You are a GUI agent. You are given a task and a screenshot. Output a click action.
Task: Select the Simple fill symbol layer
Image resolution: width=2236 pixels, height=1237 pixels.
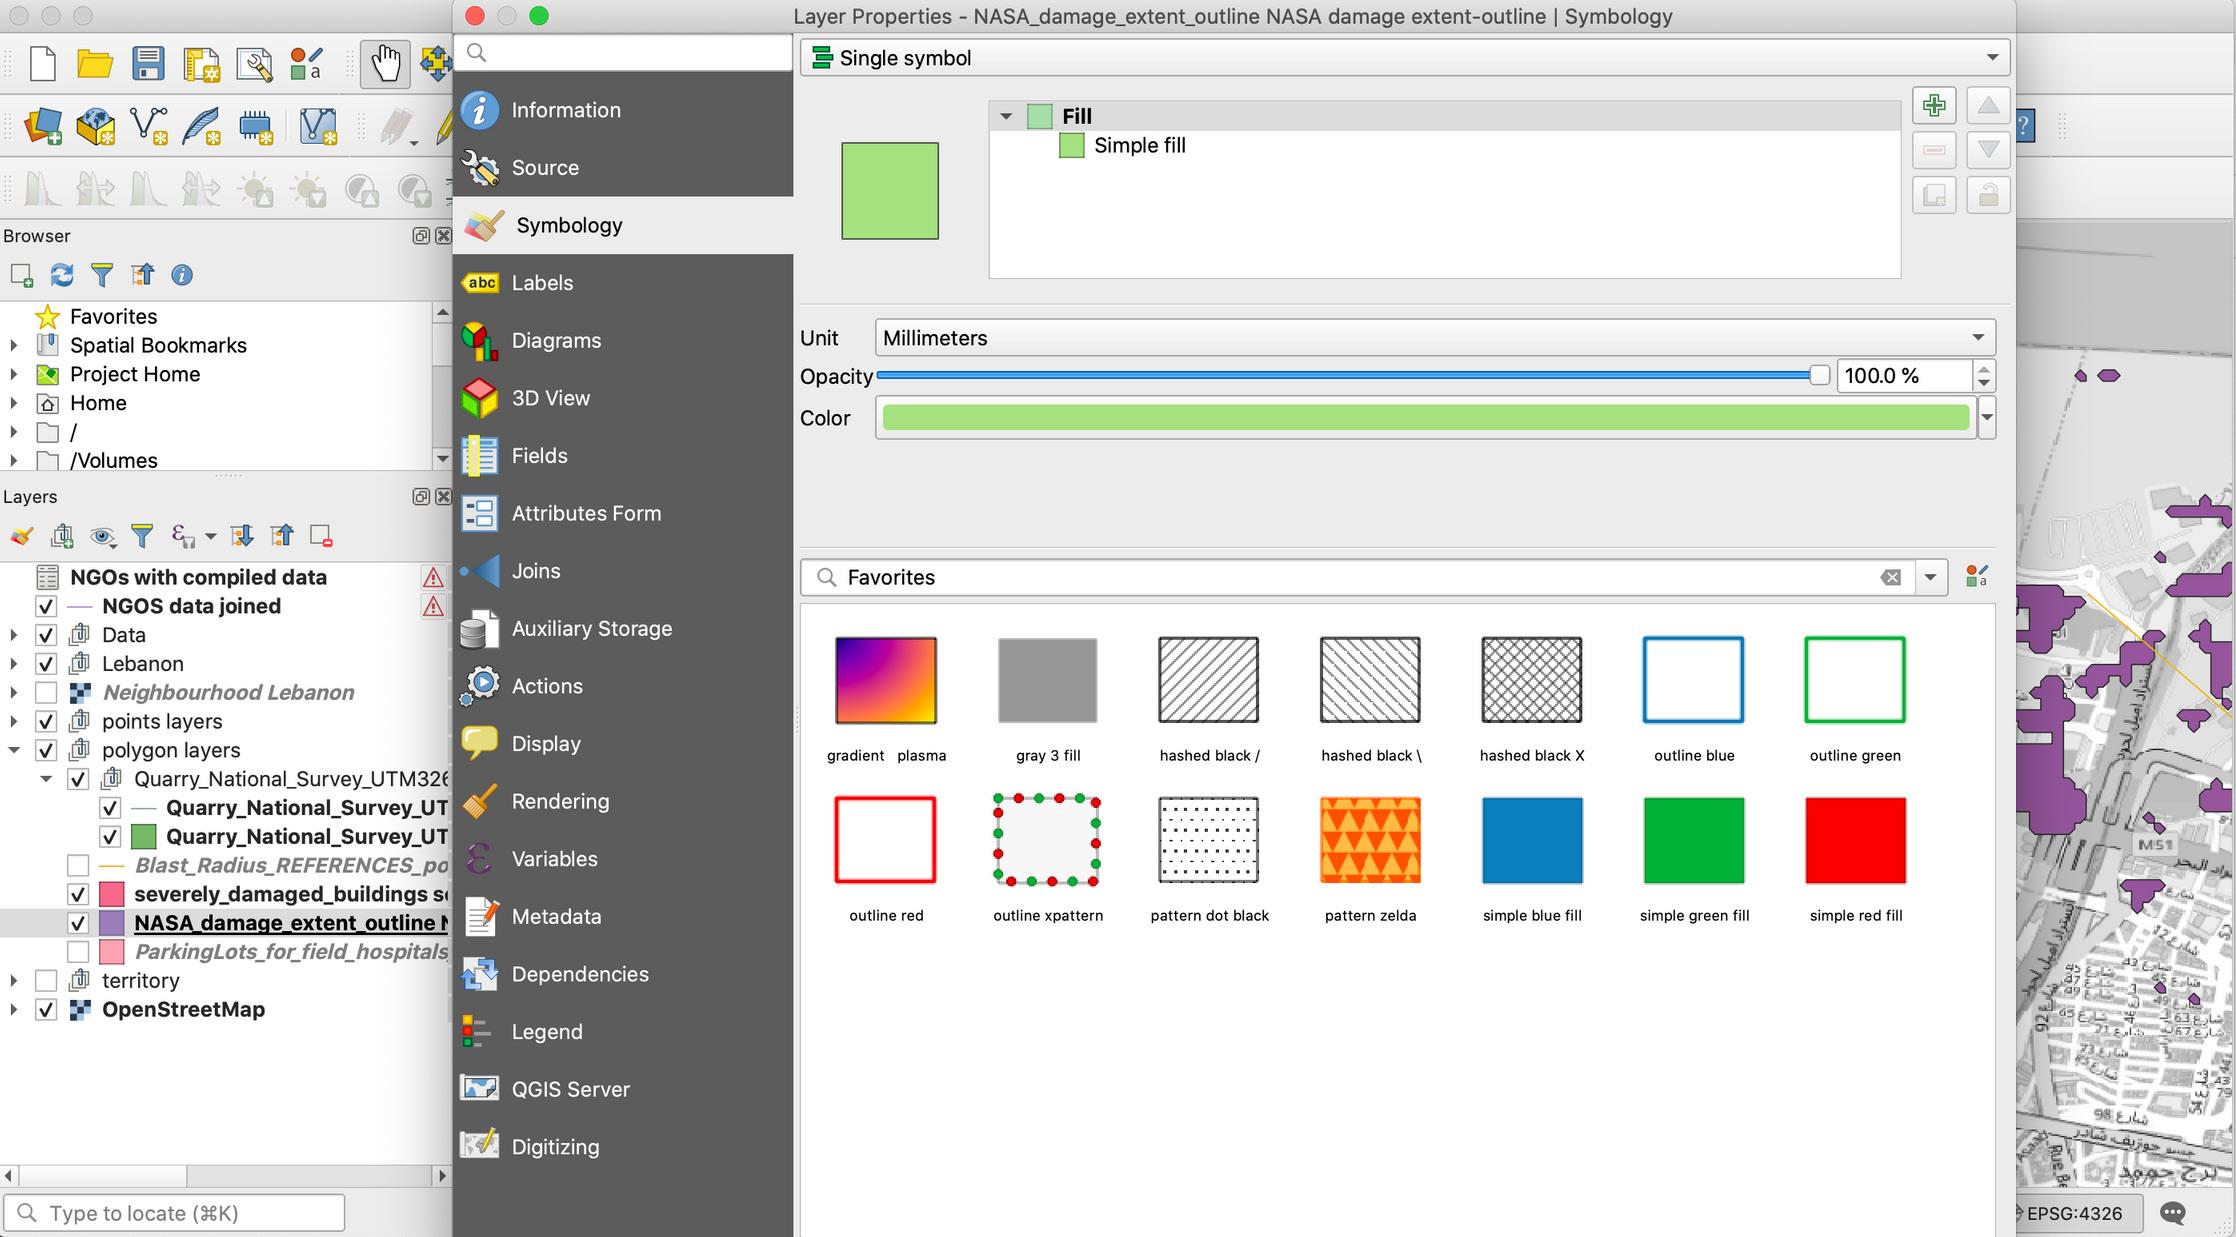pos(1139,146)
